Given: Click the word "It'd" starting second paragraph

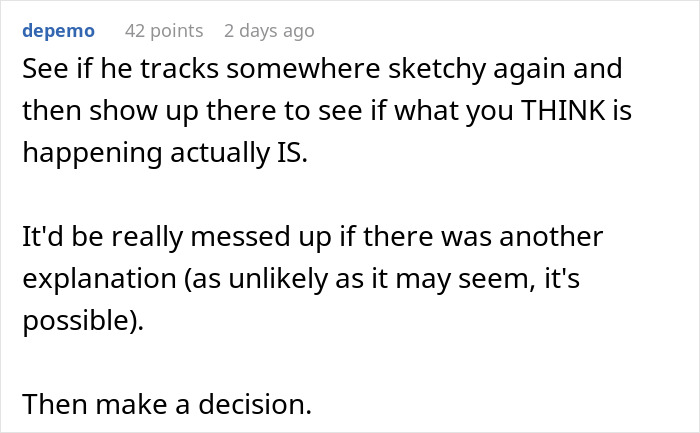Looking at the screenshot, I should pos(43,237).
